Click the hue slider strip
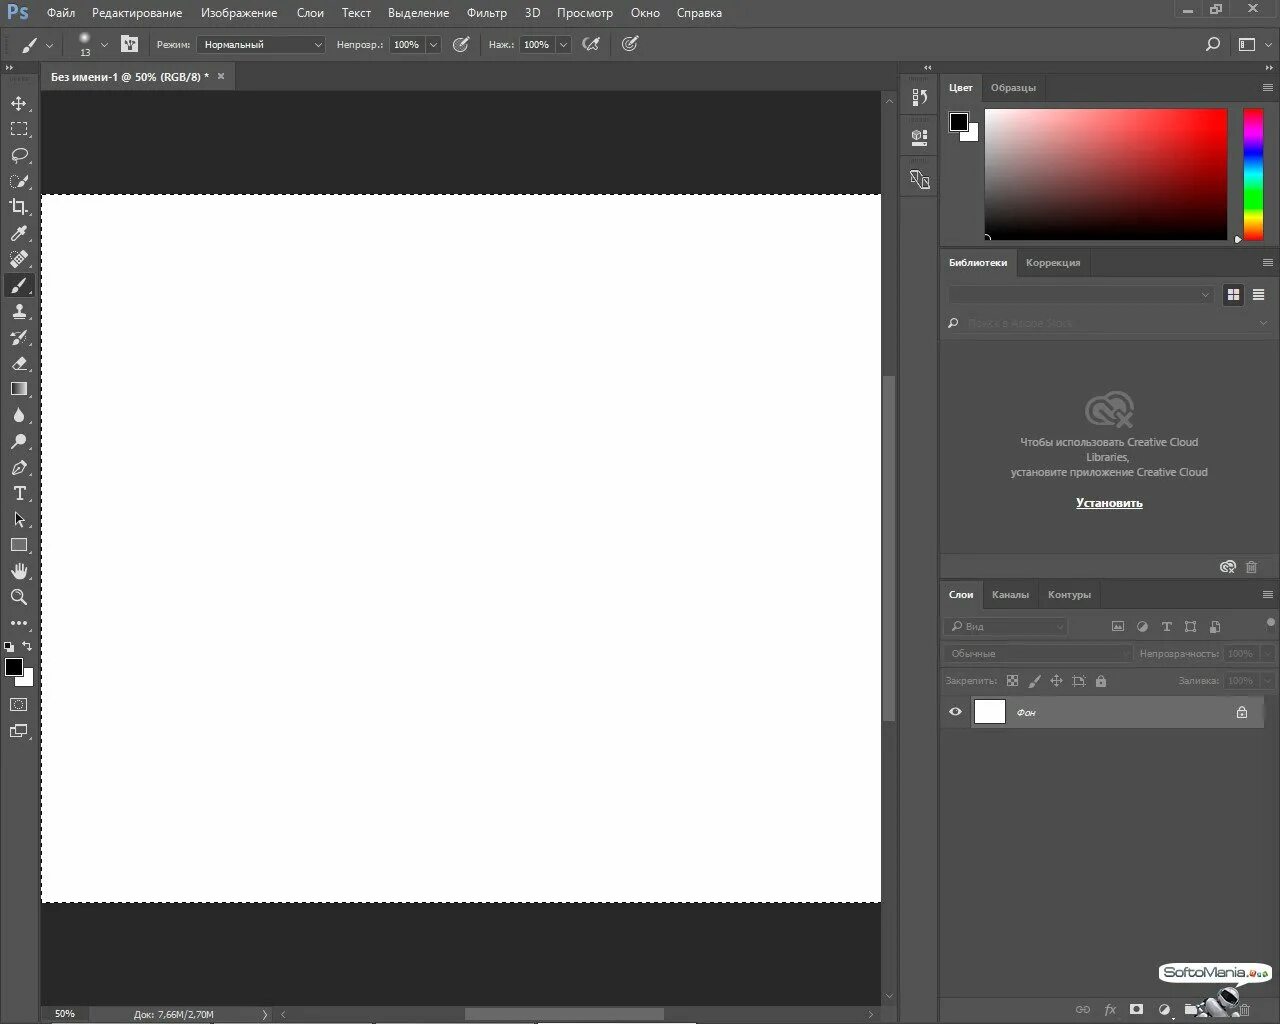Screen dimensions: 1280x1024 1253,174
